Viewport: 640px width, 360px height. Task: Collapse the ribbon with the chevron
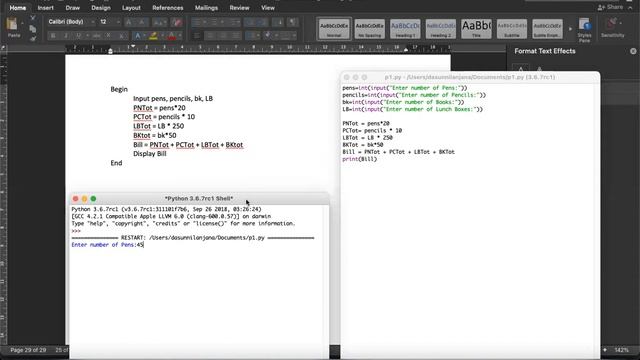pyautogui.click(x=630, y=8)
